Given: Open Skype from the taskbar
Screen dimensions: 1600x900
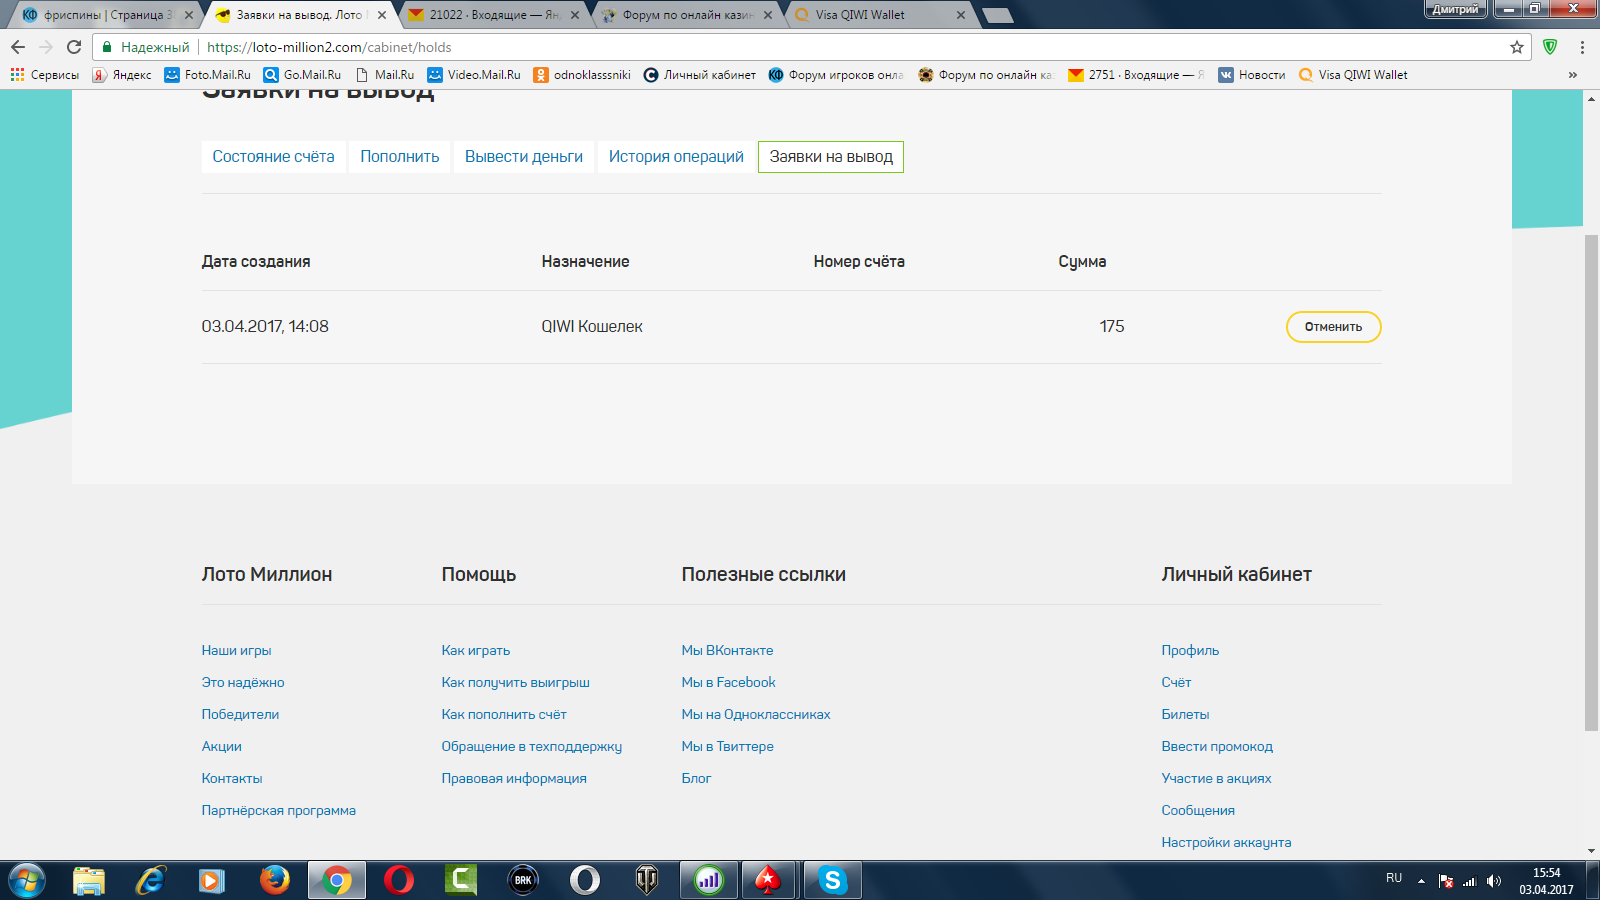Looking at the screenshot, I should [832, 880].
